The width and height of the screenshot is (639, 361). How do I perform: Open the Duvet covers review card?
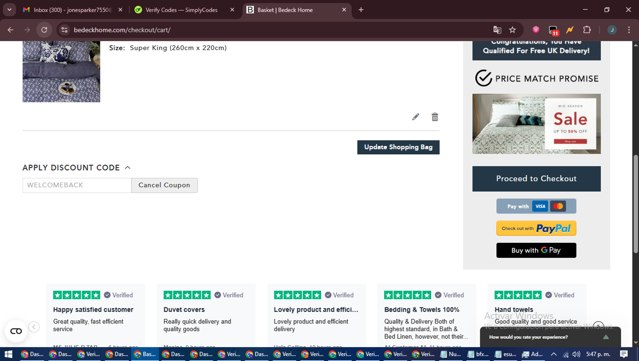click(206, 316)
